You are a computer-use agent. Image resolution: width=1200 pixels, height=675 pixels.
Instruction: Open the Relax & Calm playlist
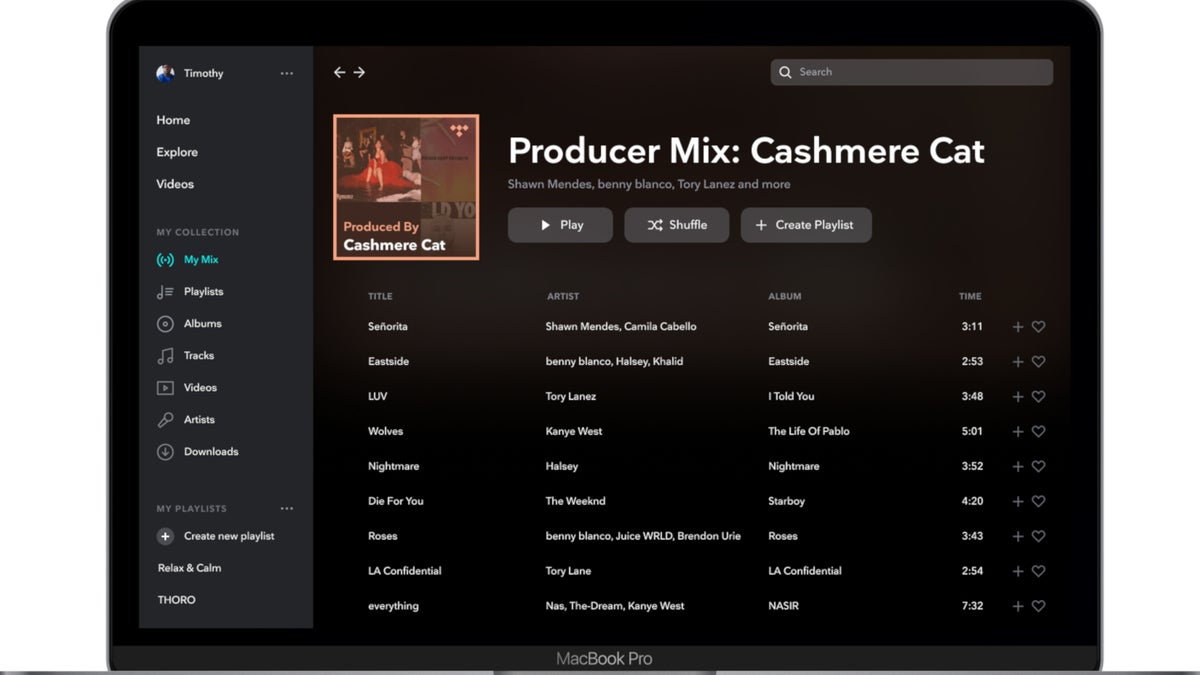[x=190, y=568]
